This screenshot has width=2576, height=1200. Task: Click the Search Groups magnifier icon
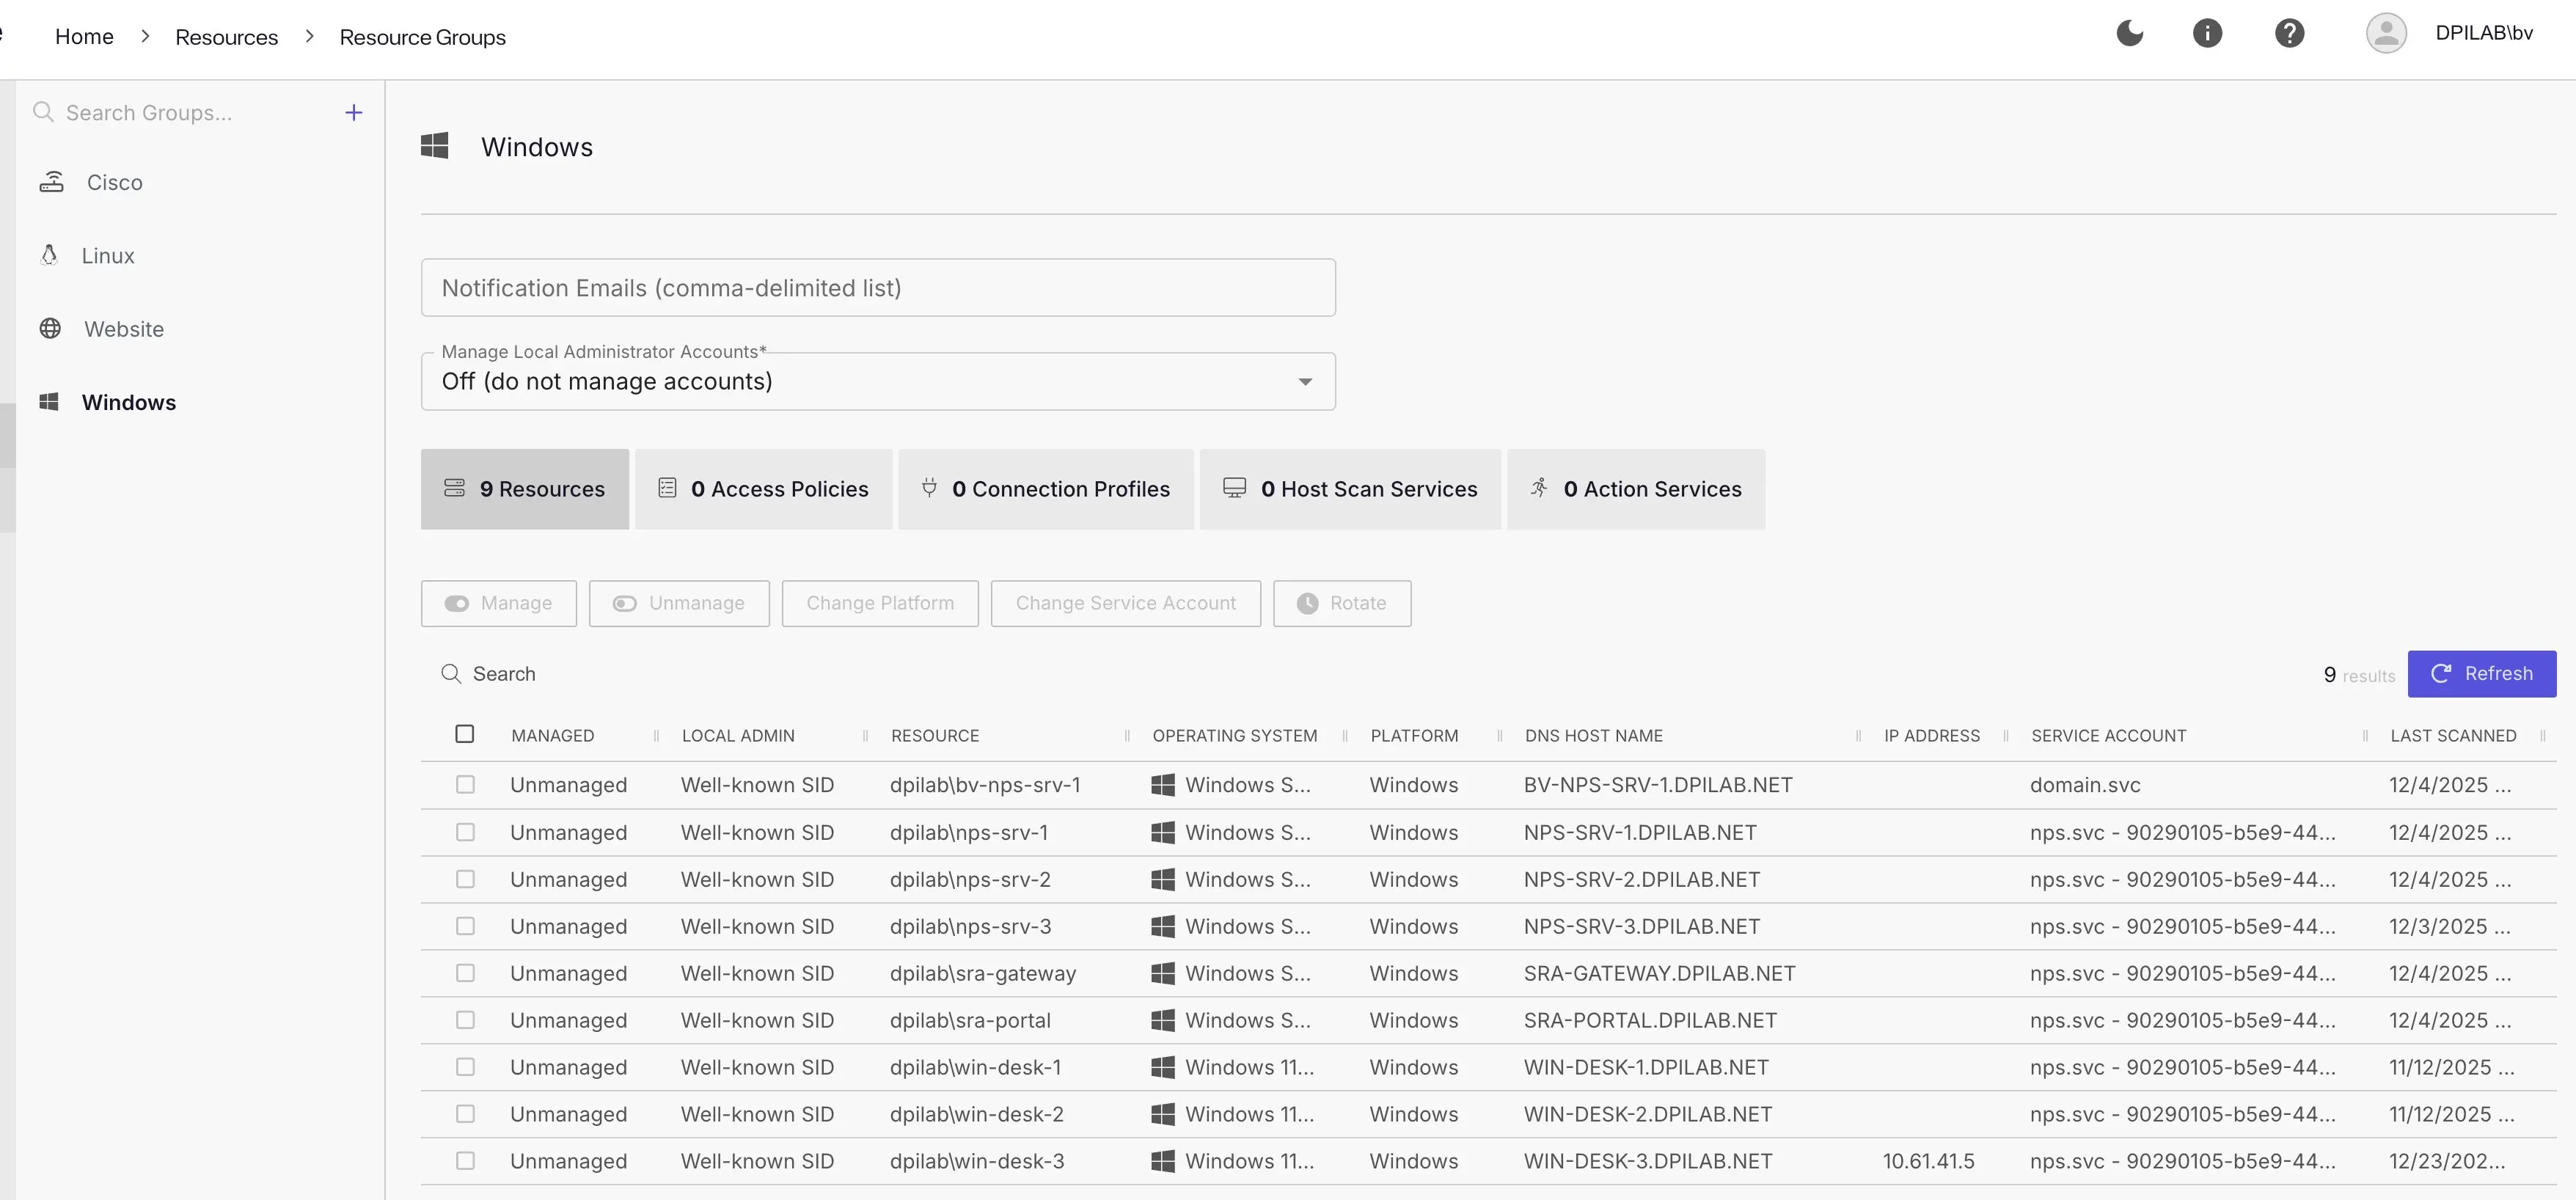pos(43,112)
